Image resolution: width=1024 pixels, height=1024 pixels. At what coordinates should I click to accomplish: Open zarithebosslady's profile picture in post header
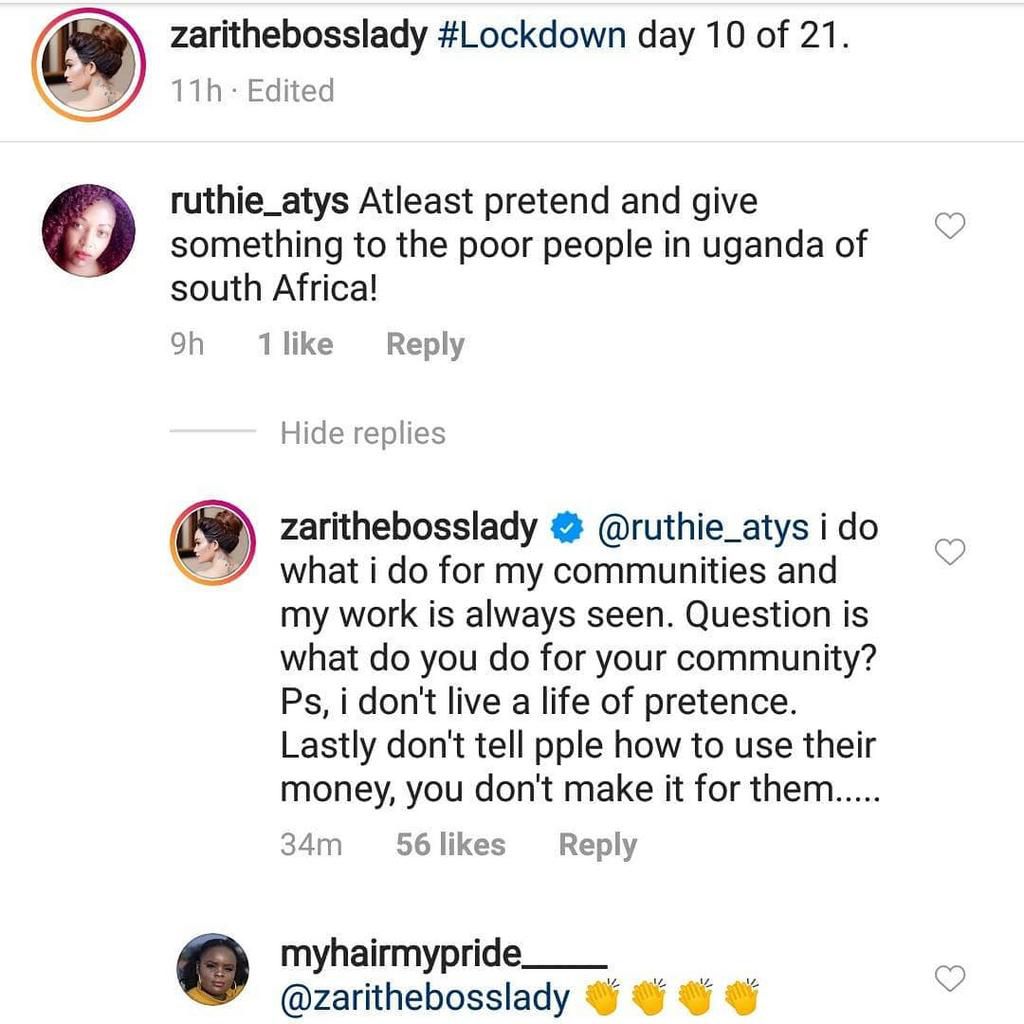[x=89, y=65]
